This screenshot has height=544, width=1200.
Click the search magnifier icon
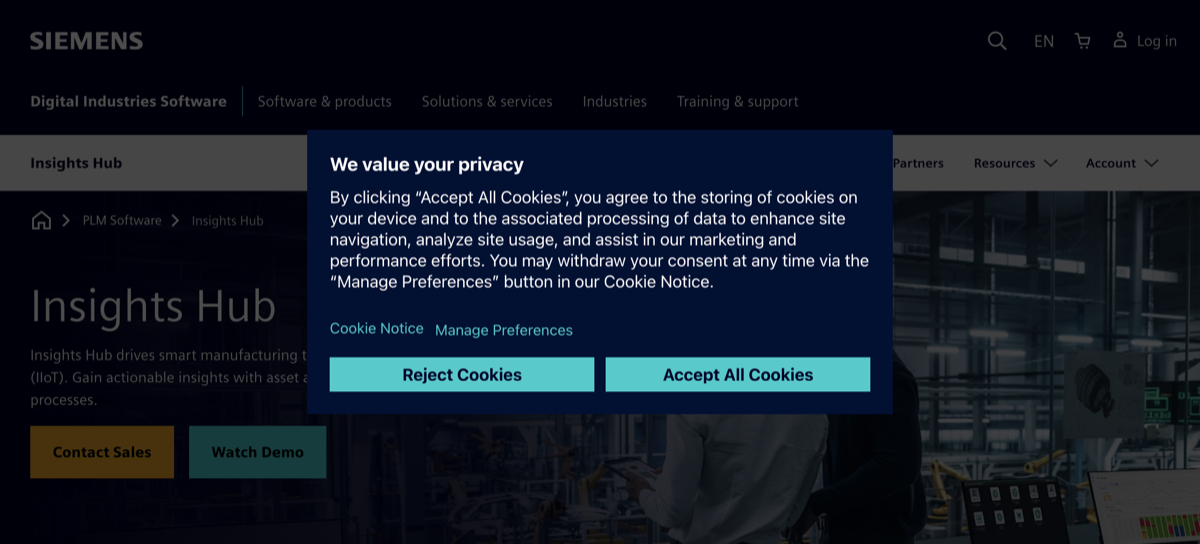coord(997,41)
